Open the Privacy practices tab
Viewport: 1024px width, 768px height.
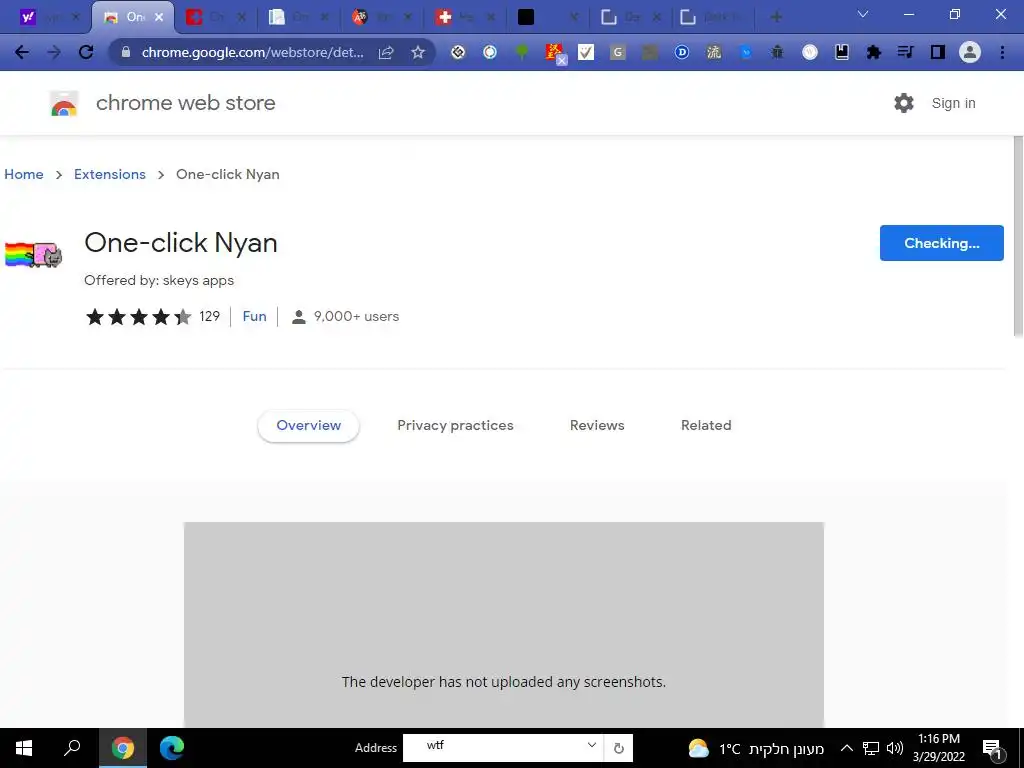point(455,425)
